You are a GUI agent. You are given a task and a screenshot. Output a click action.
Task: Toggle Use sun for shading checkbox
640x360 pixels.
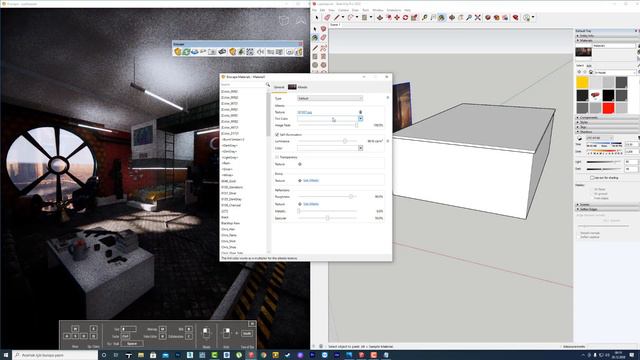[591, 178]
